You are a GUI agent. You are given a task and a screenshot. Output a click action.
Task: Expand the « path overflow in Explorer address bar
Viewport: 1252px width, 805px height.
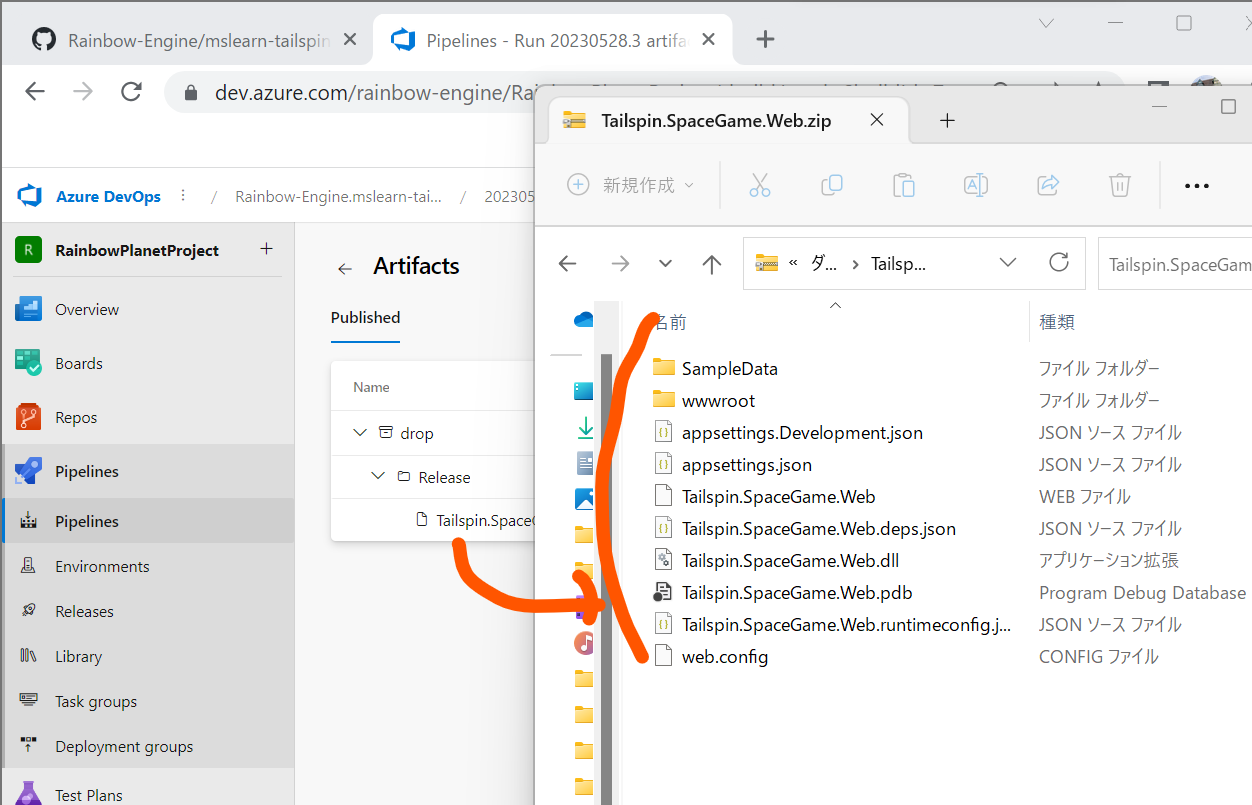(x=793, y=263)
